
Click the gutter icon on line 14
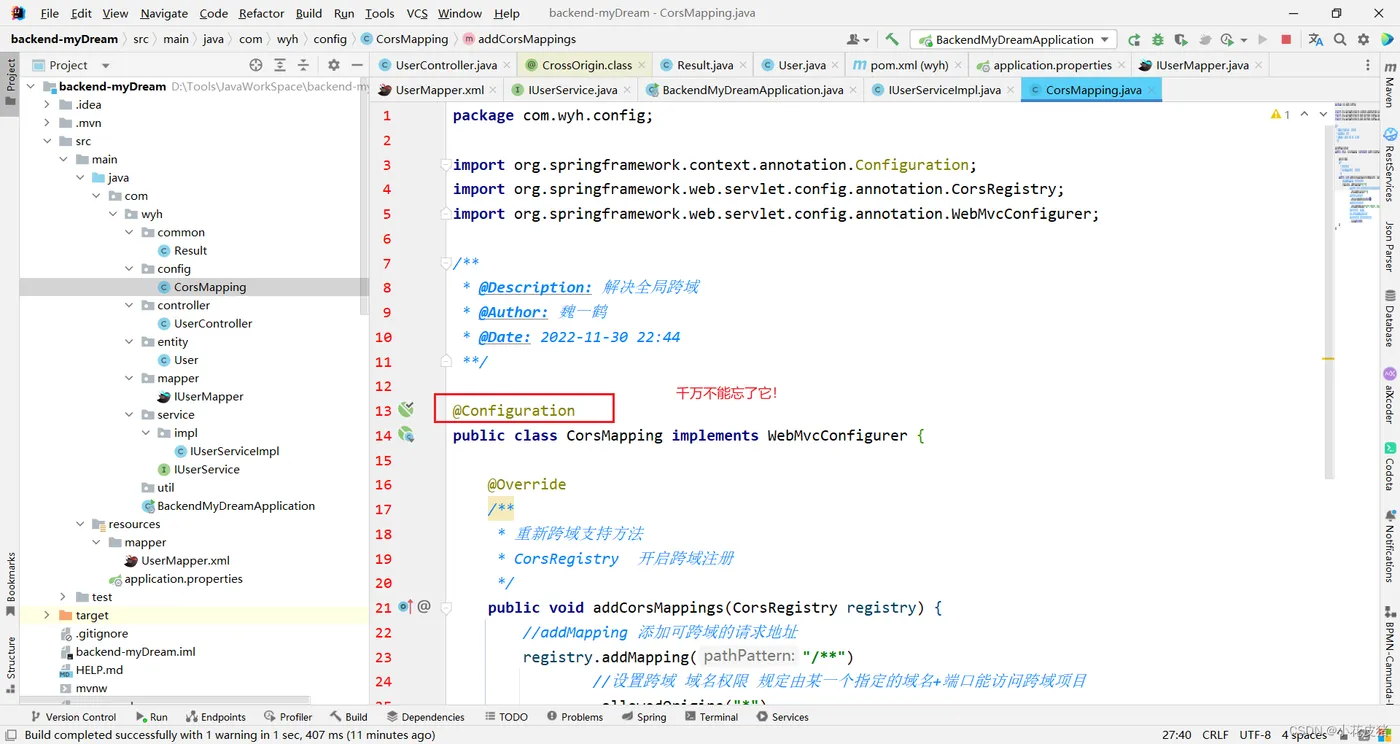pyautogui.click(x=406, y=434)
